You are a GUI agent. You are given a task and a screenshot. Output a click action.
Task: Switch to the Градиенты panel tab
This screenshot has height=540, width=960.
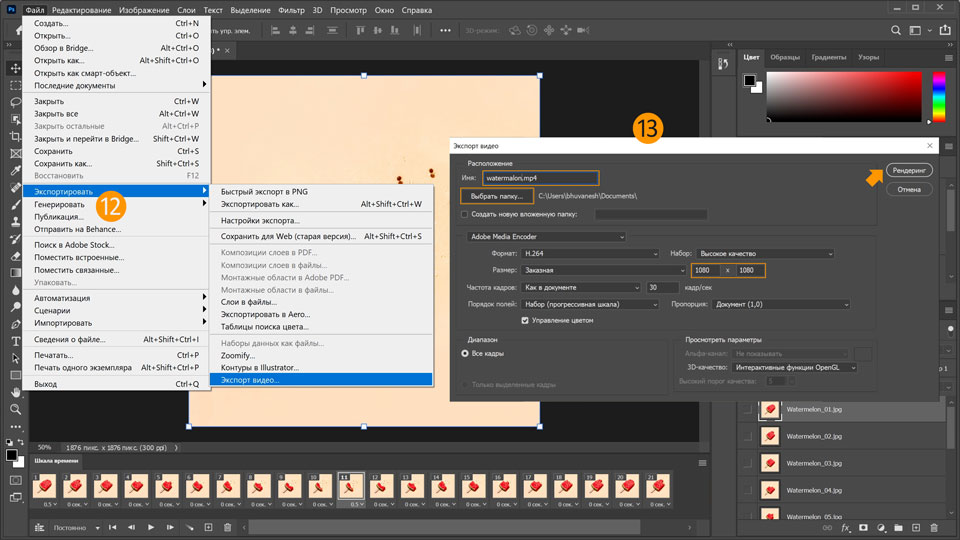(829, 57)
